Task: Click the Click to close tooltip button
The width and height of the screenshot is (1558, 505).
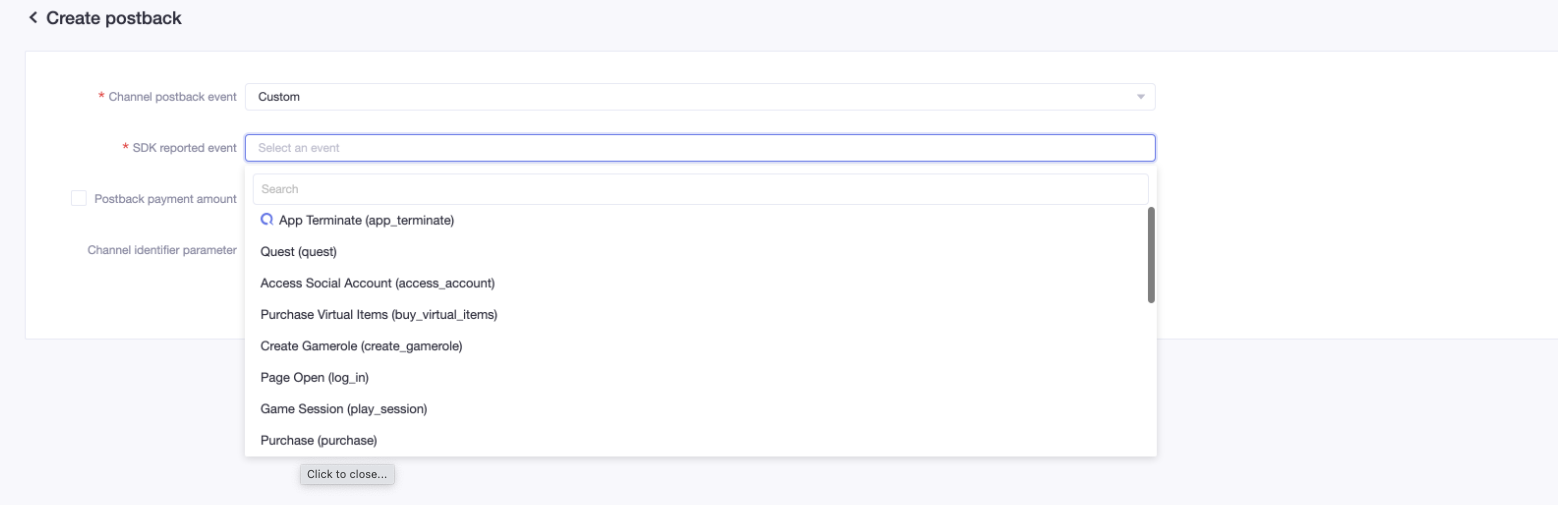Action: pyautogui.click(x=347, y=474)
